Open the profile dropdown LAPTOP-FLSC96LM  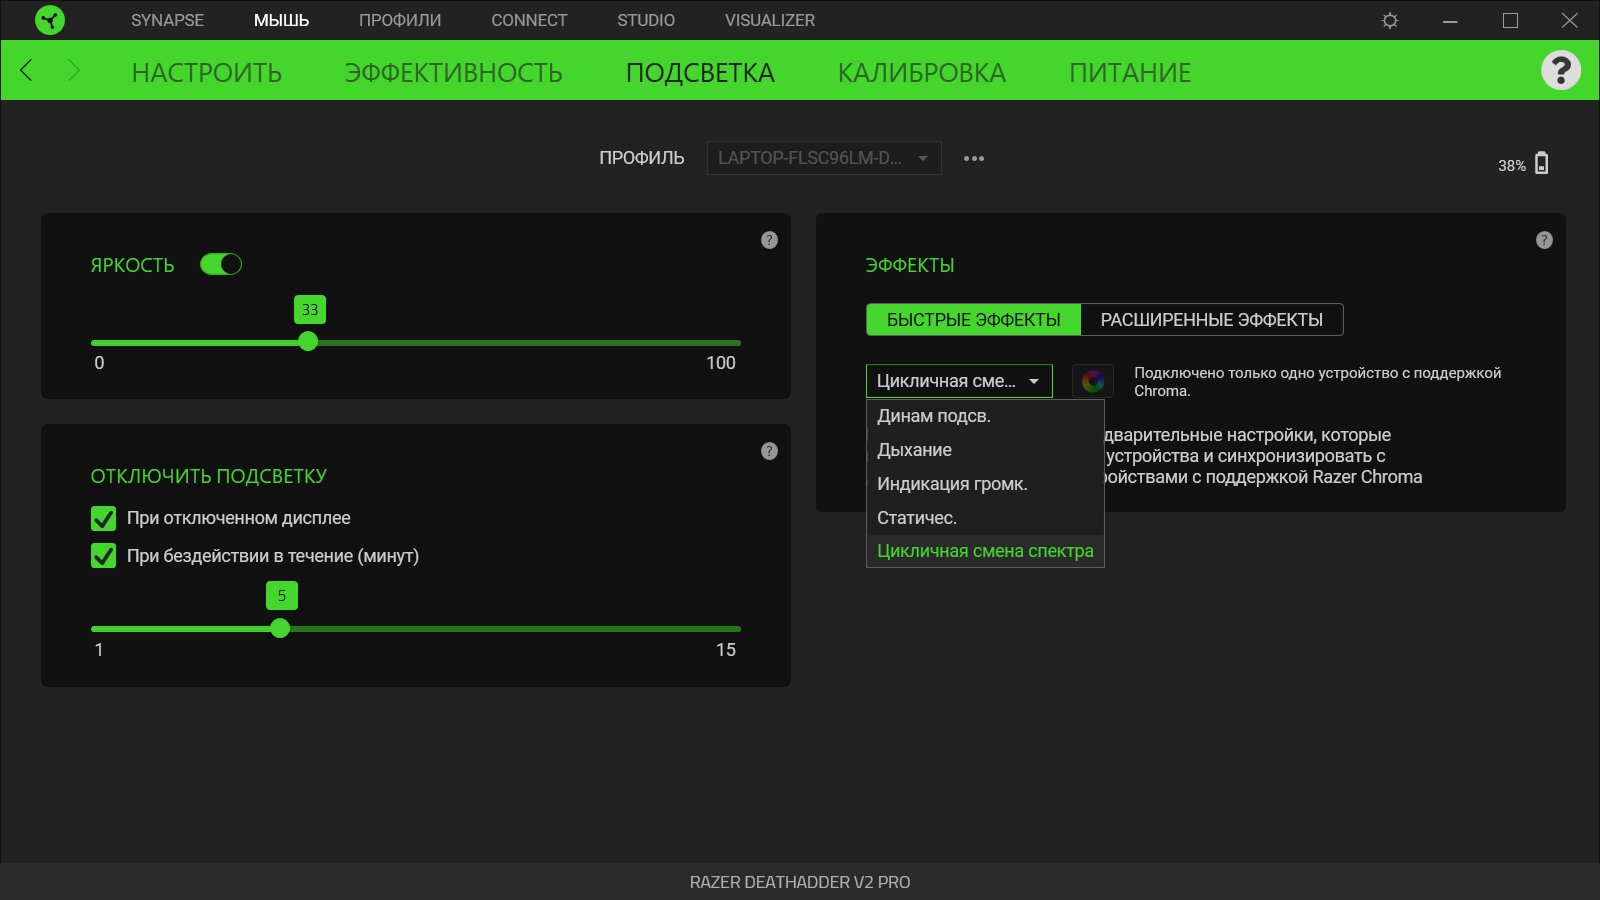(824, 158)
